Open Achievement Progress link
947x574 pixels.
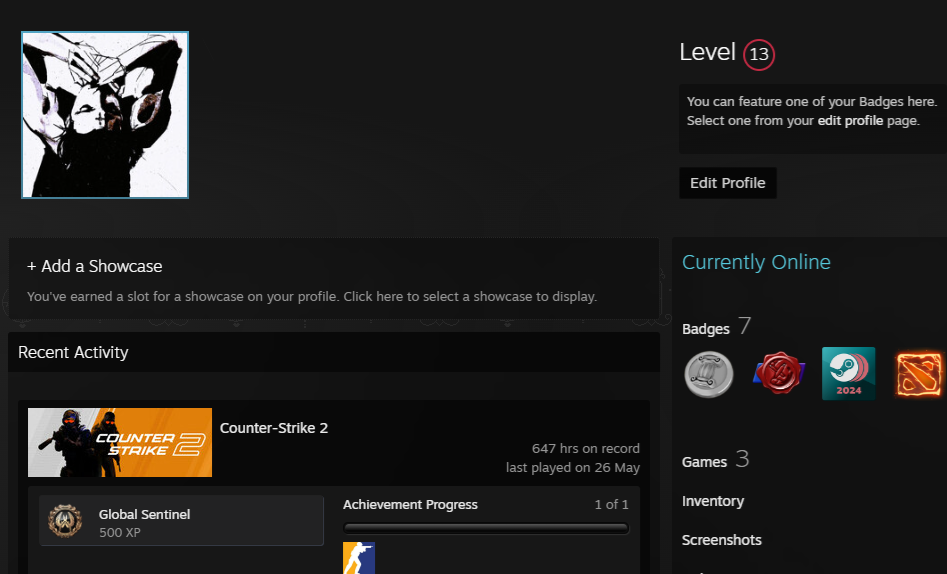coord(410,505)
